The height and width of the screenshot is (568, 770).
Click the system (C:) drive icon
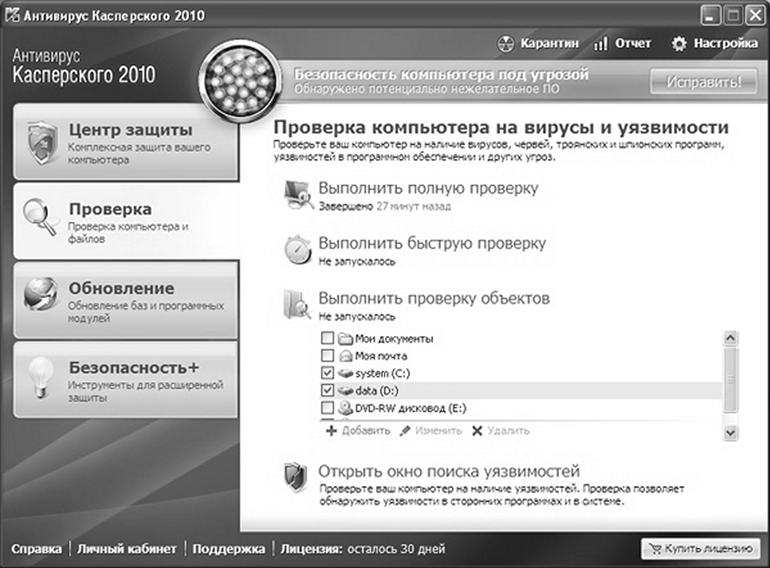click(346, 374)
